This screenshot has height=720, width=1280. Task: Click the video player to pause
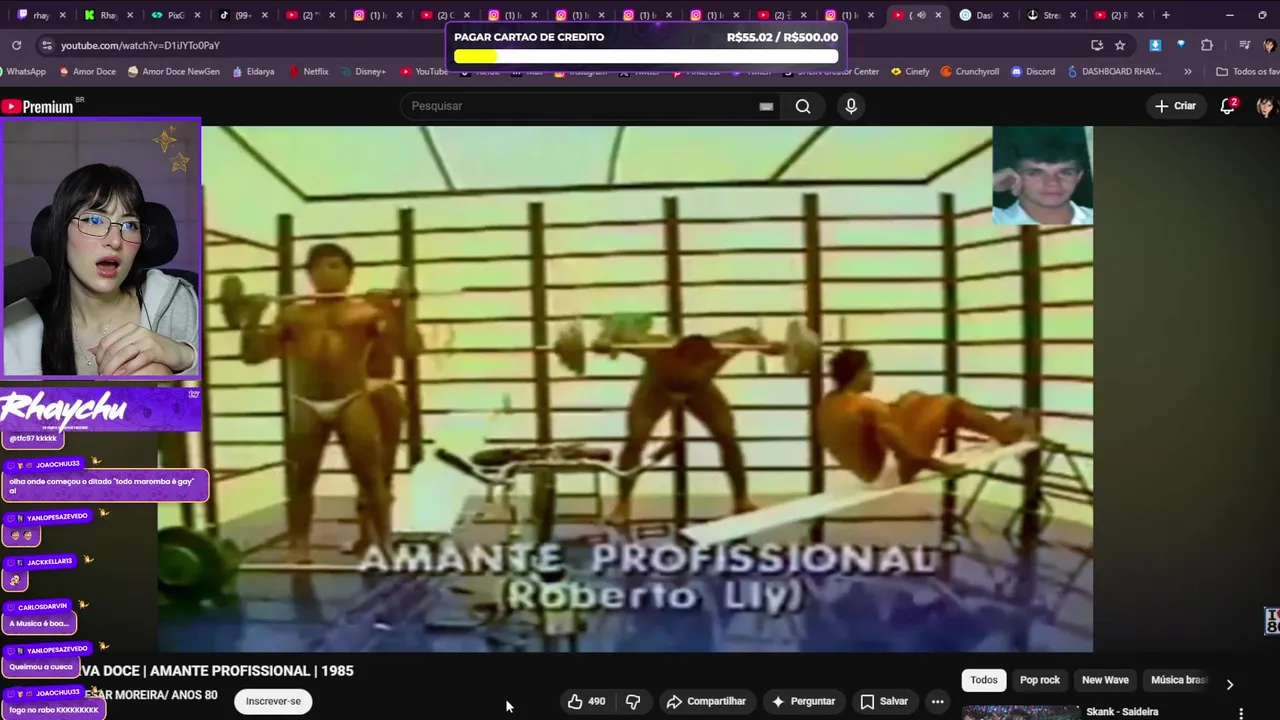click(x=625, y=389)
